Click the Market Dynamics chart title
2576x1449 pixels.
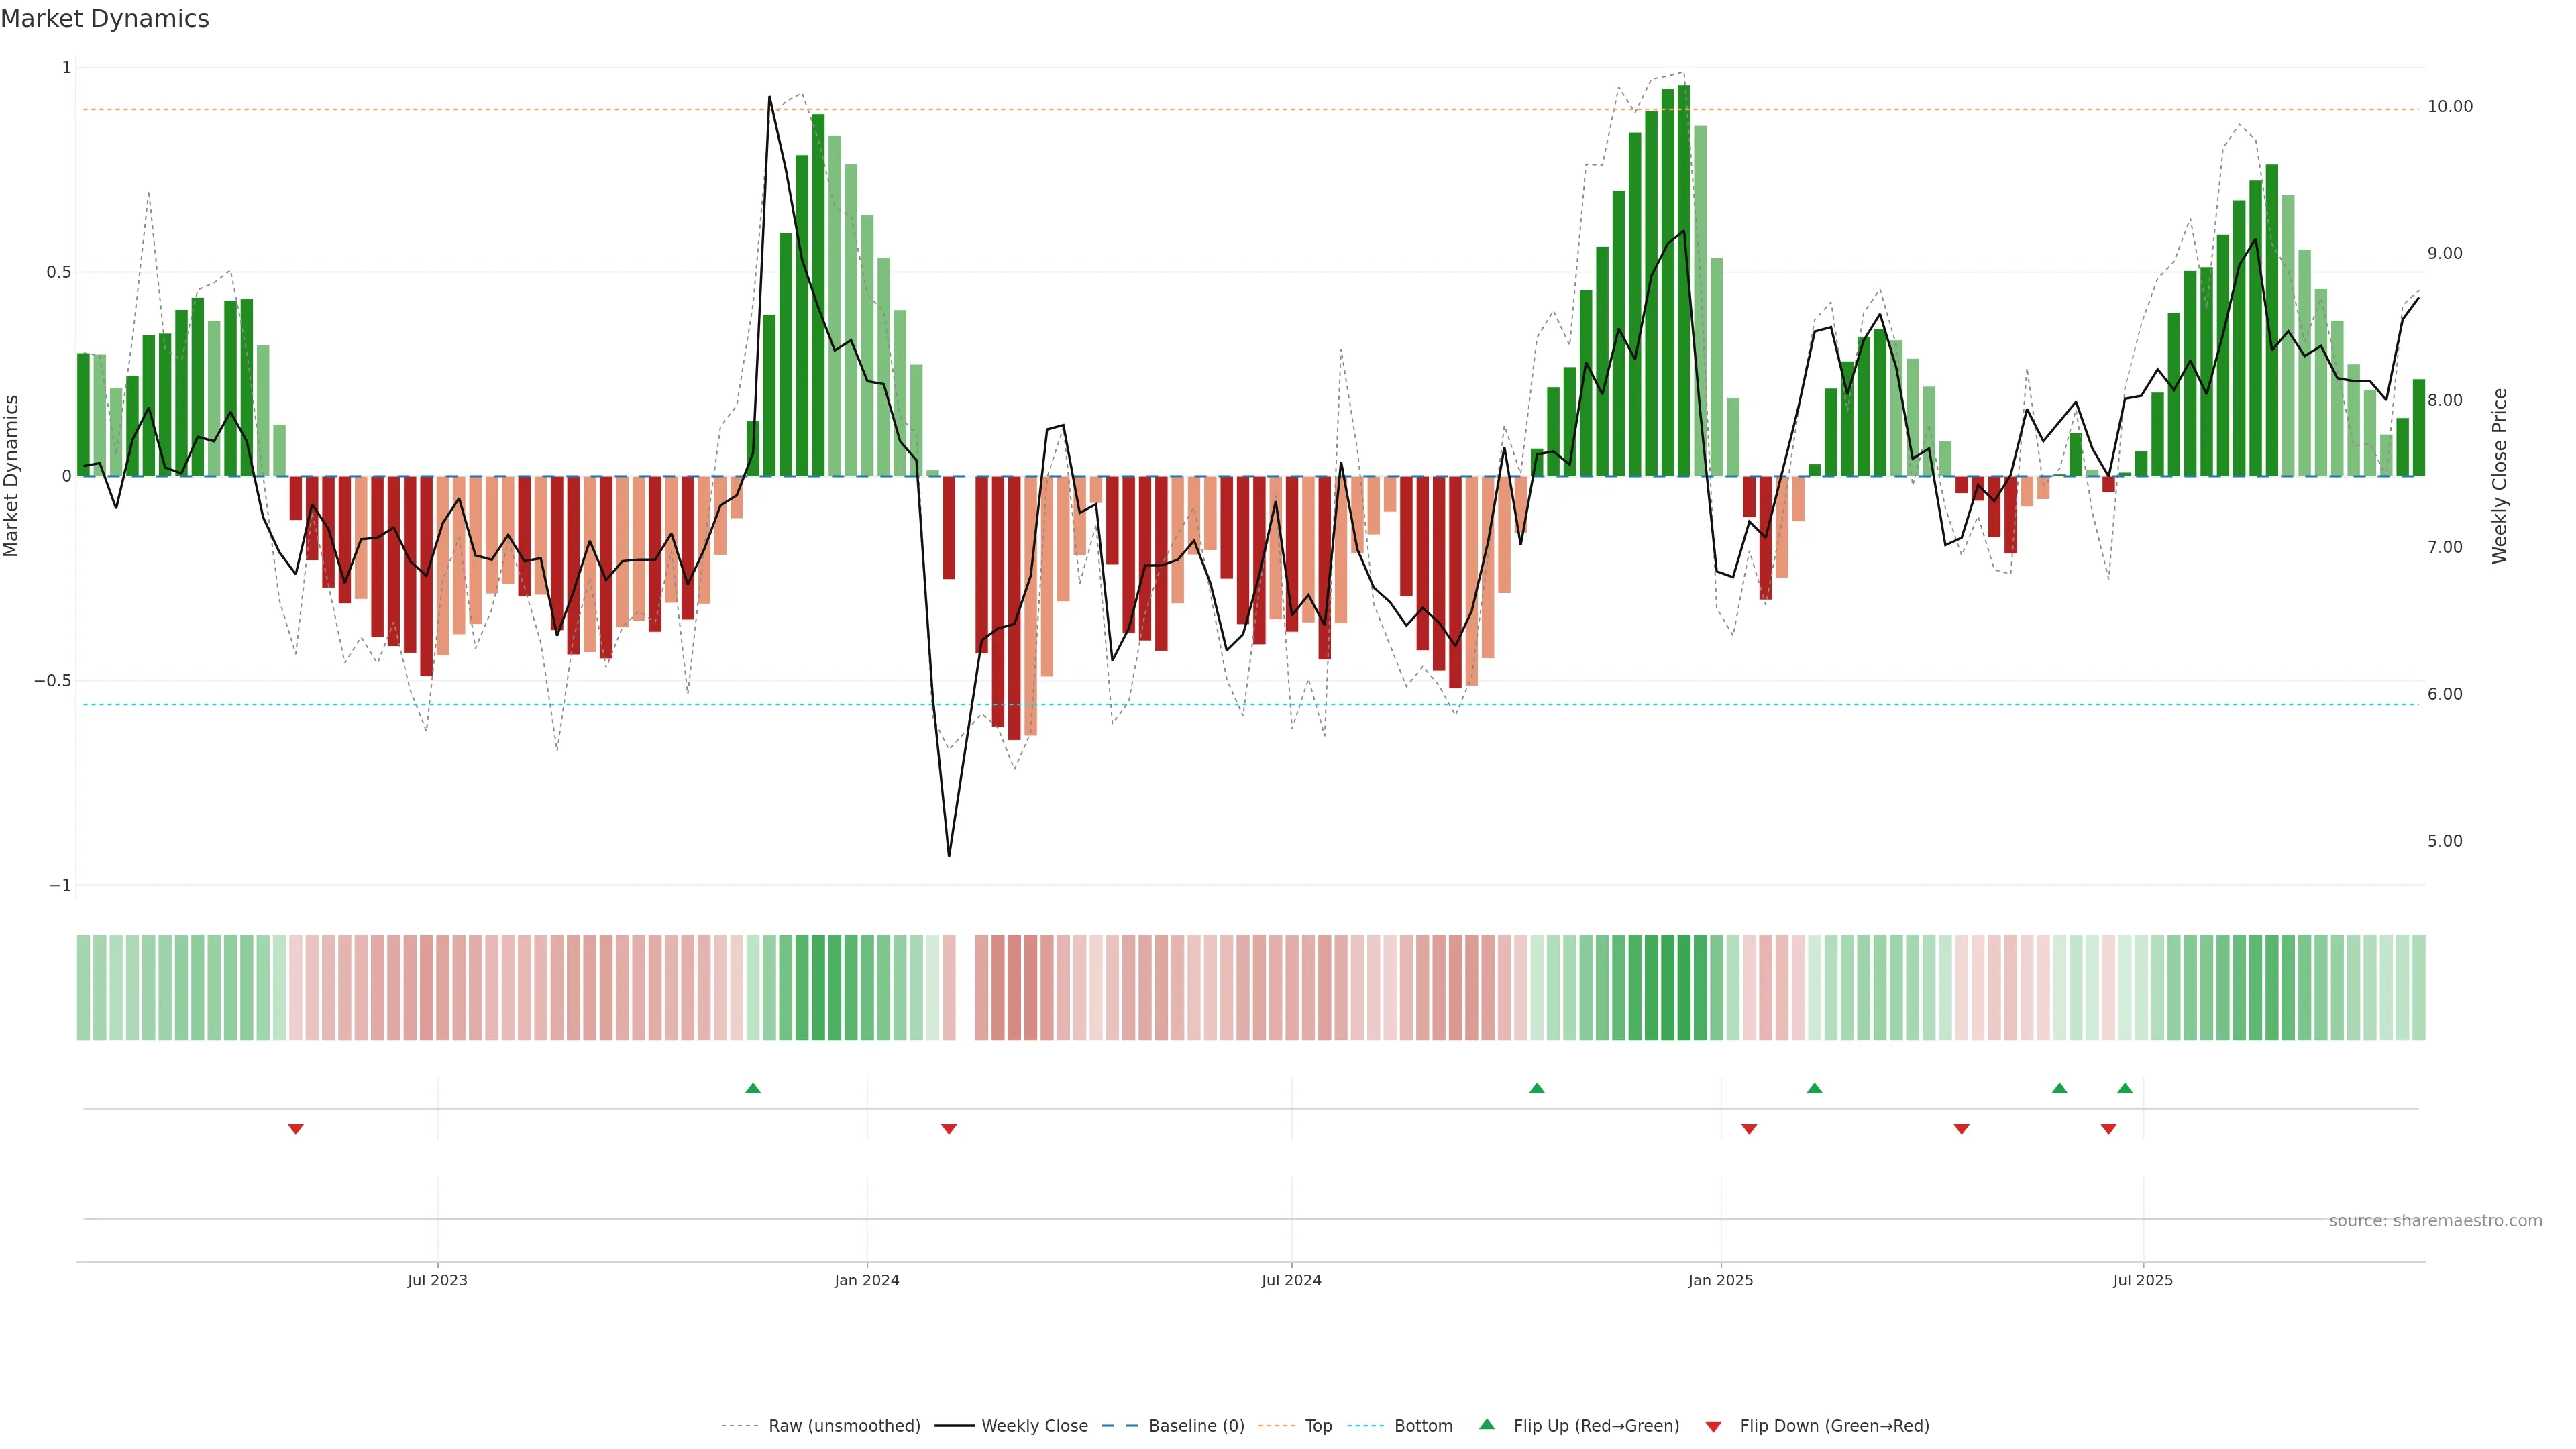pos(105,19)
